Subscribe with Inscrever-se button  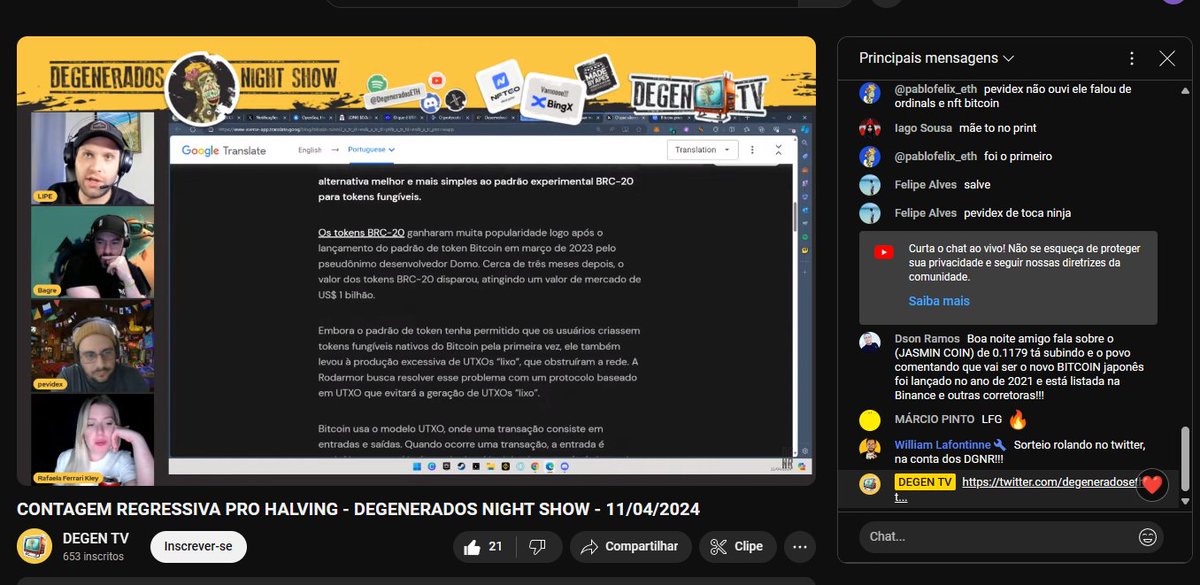point(198,546)
